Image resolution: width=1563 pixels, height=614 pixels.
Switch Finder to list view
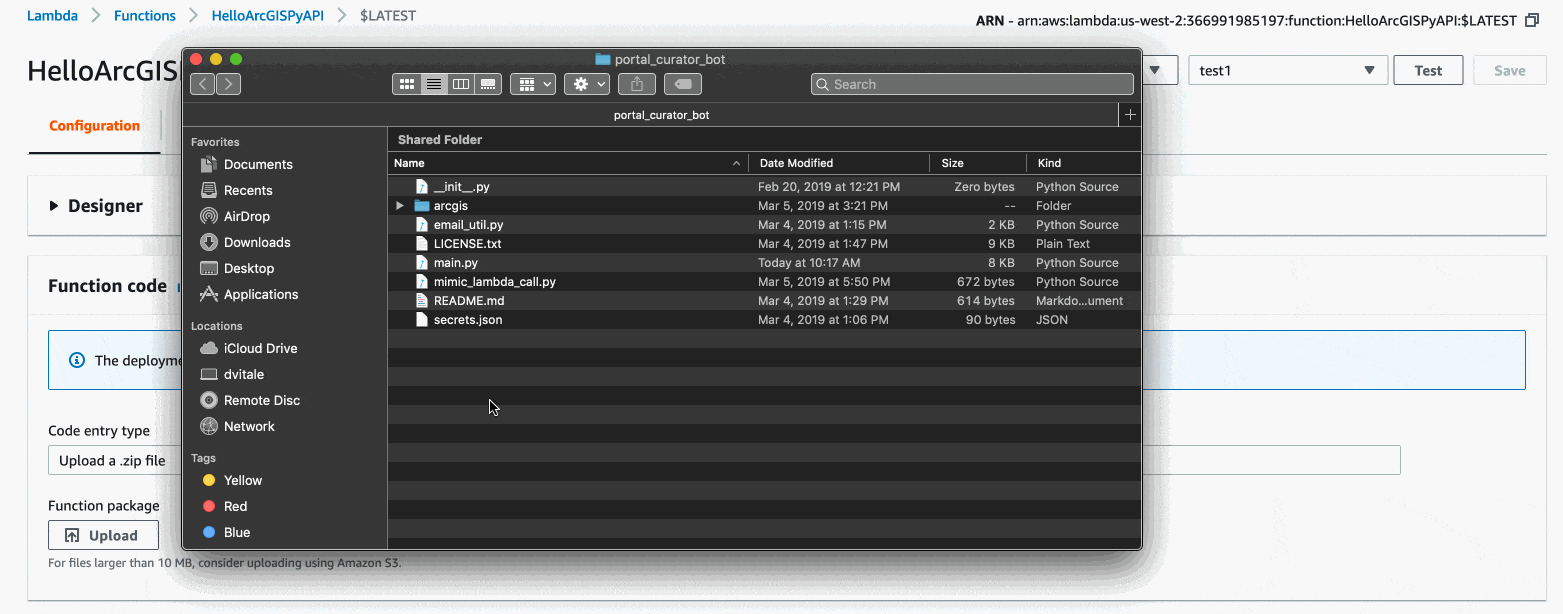(x=434, y=84)
